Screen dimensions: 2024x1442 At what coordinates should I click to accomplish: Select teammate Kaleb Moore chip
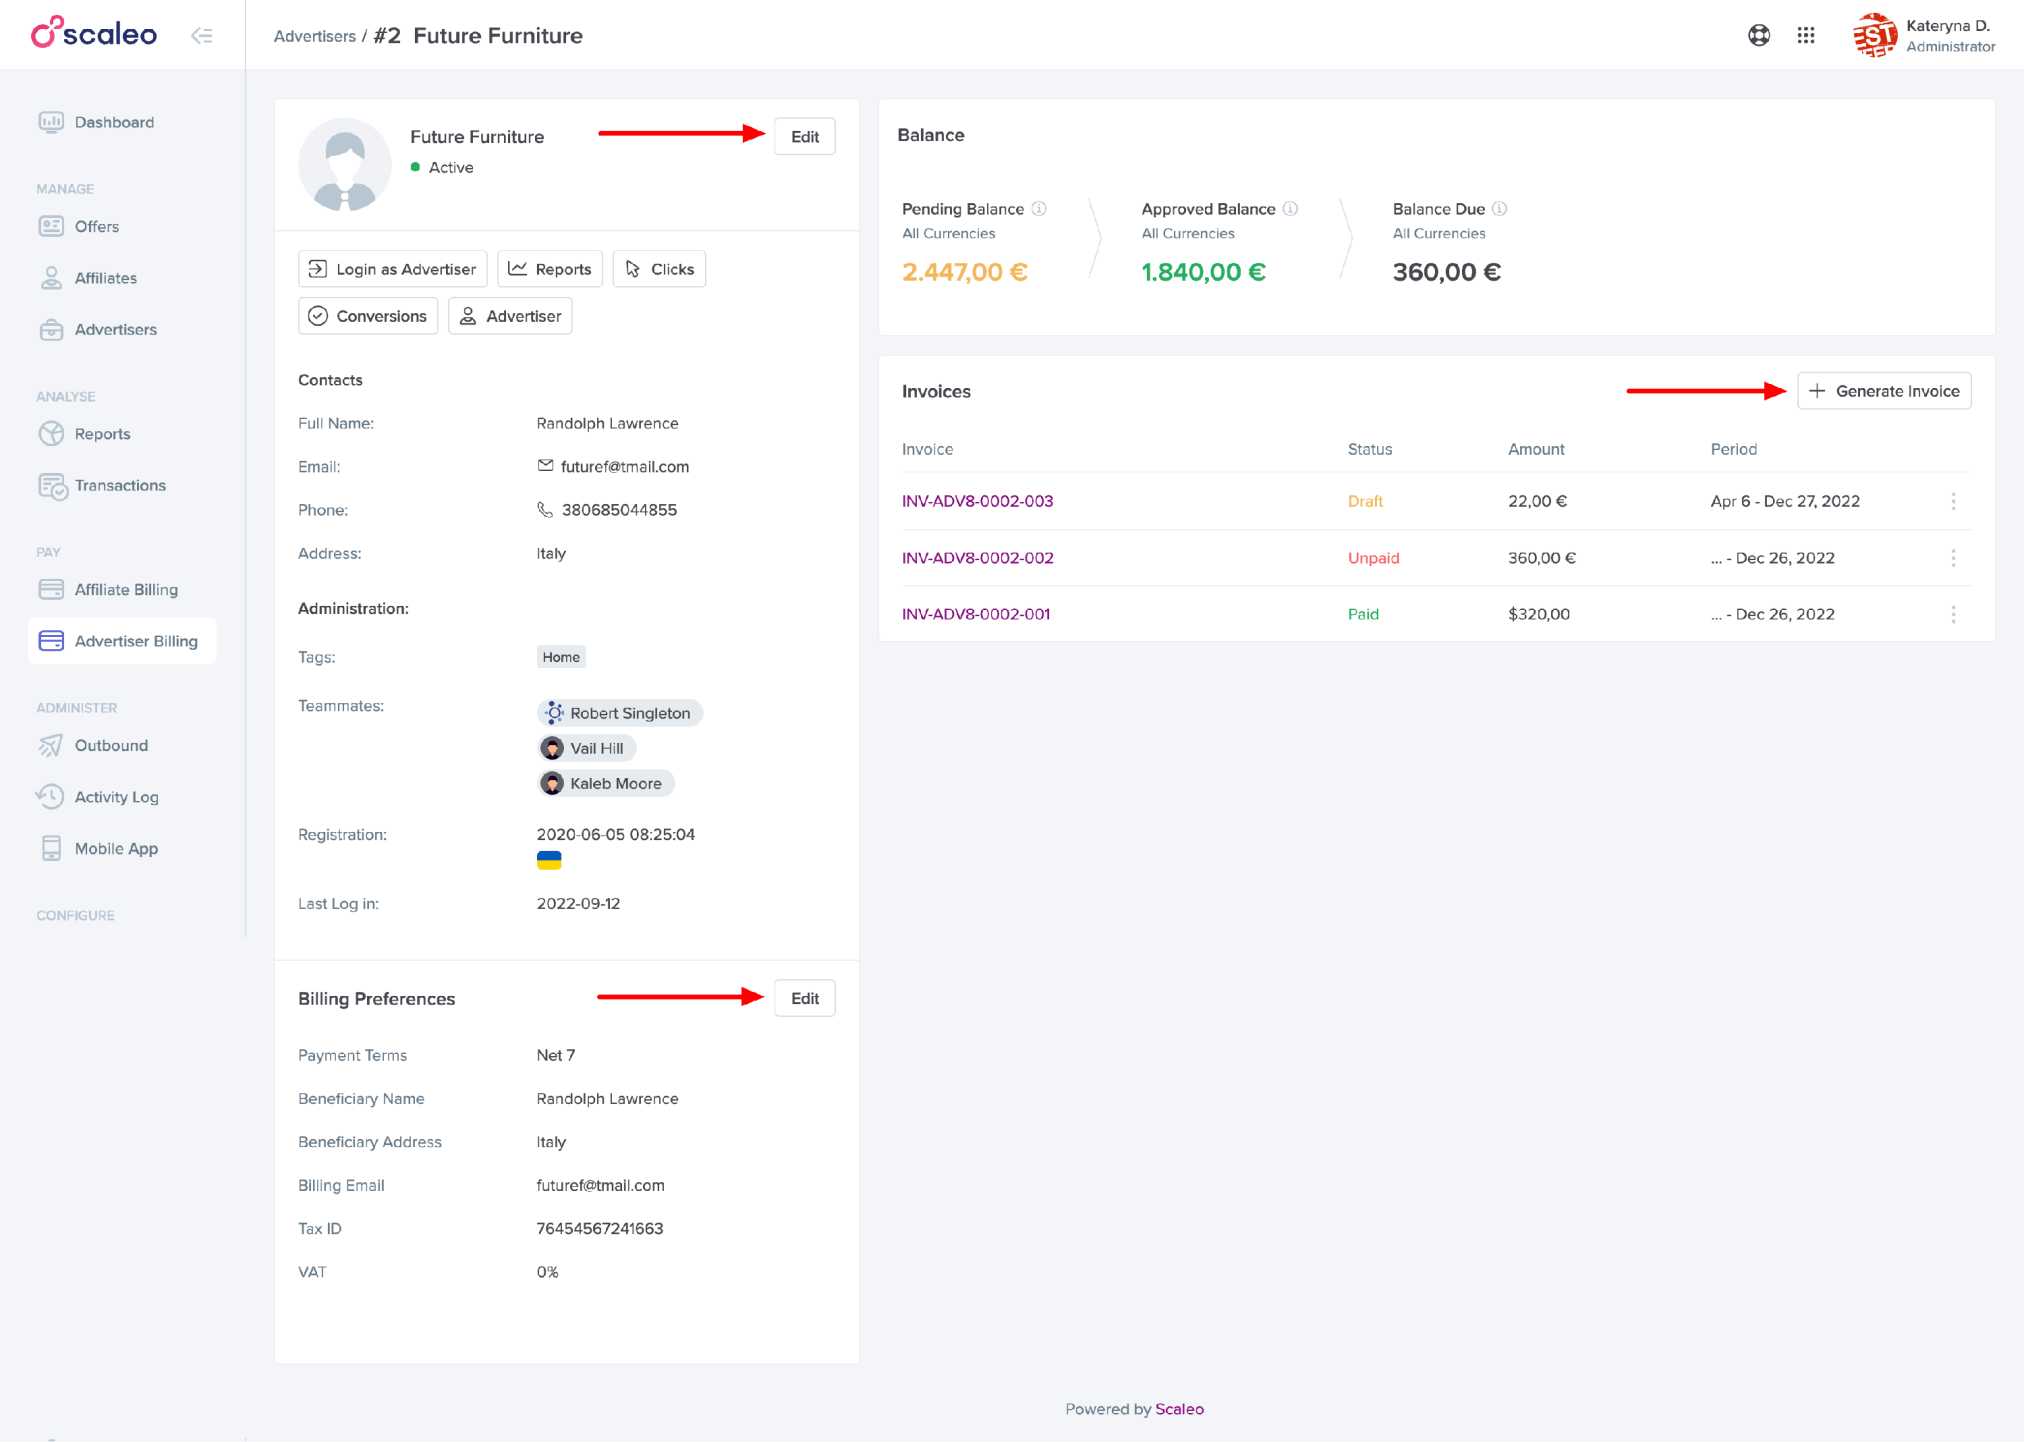(606, 783)
